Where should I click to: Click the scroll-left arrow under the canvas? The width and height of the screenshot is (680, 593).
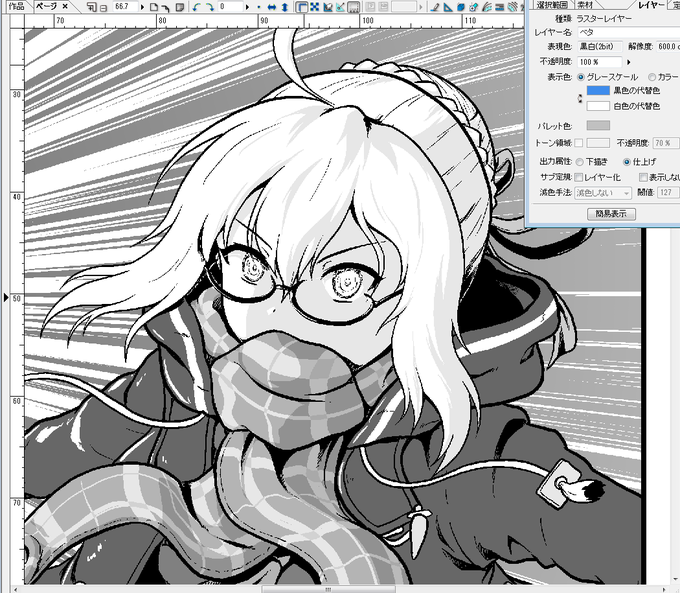tap(16, 589)
